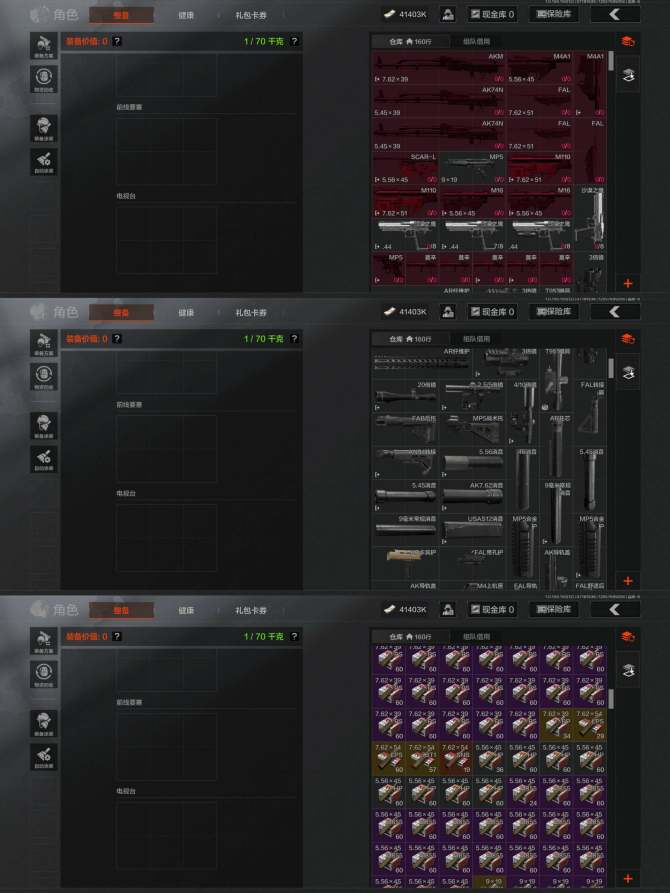670x893 pixels.
Task: Select tan handguard item in middle screenshot
Action: (x=405, y=563)
